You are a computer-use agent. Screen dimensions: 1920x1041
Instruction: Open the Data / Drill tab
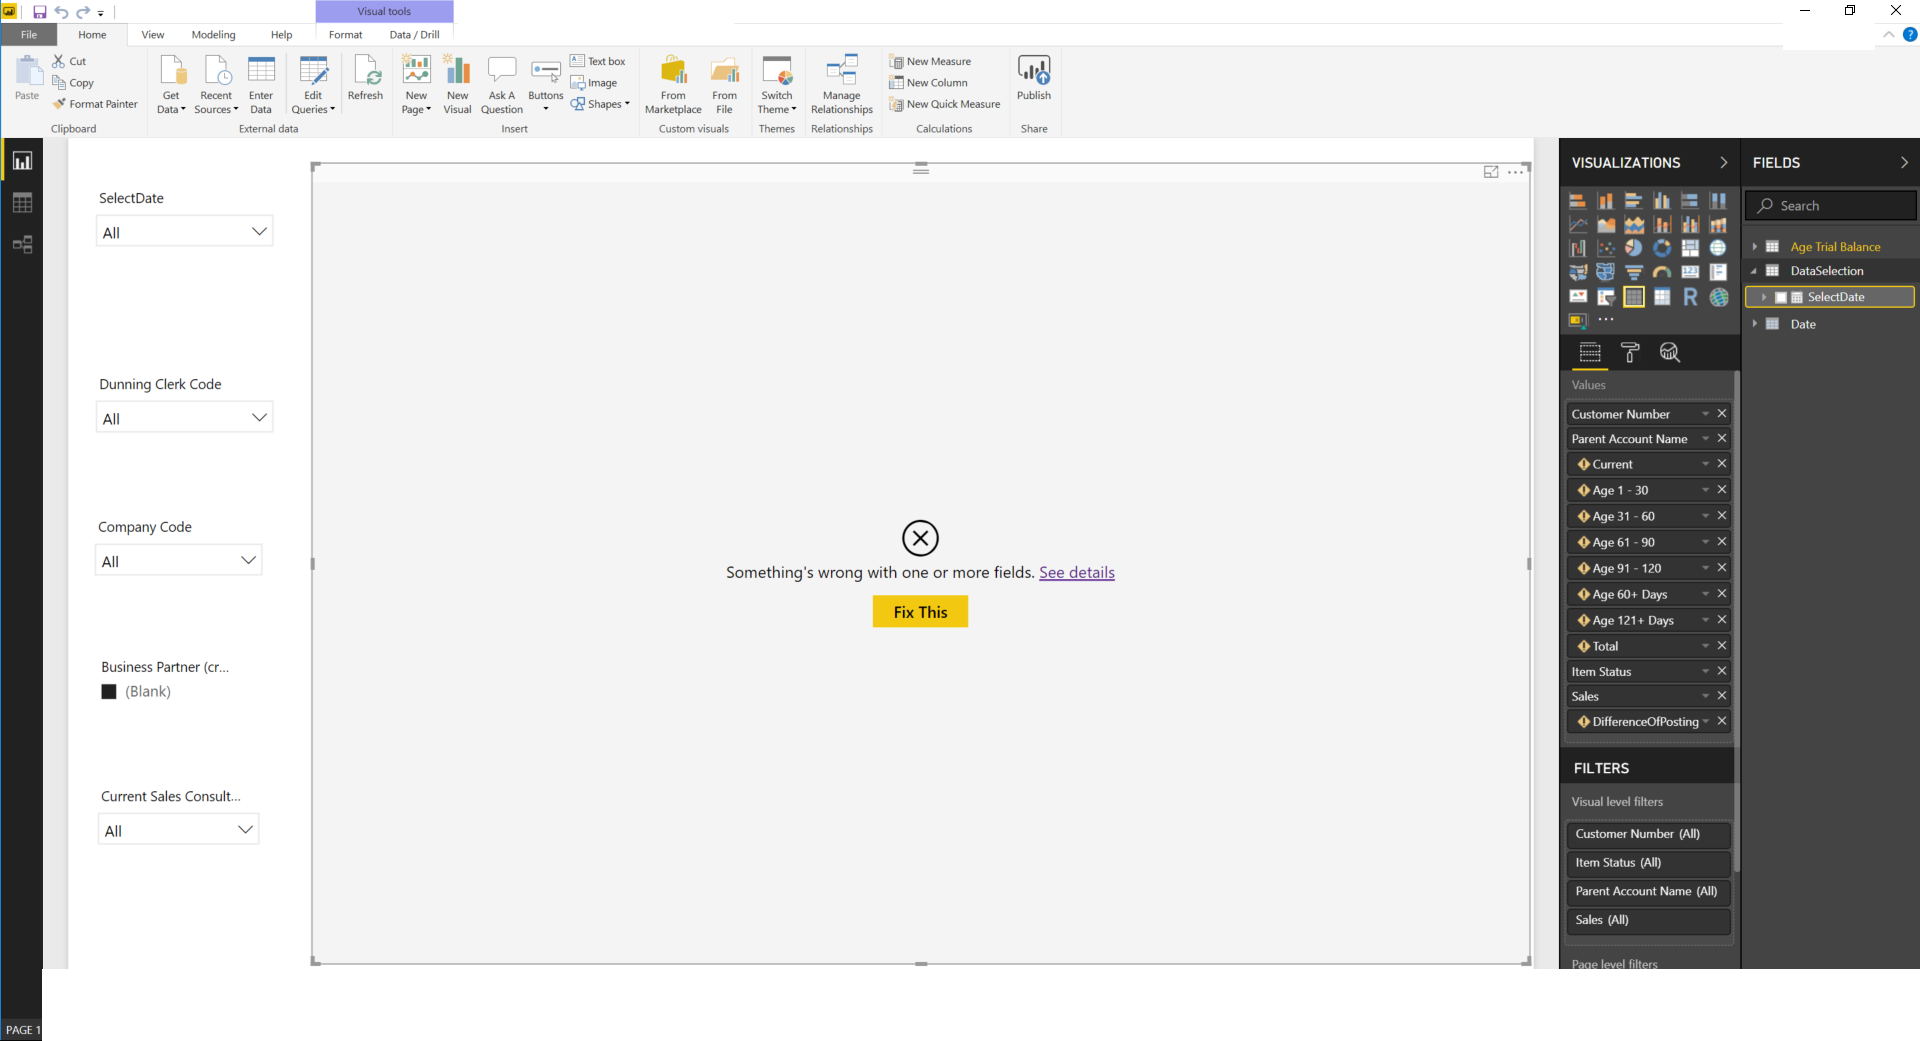(x=415, y=35)
